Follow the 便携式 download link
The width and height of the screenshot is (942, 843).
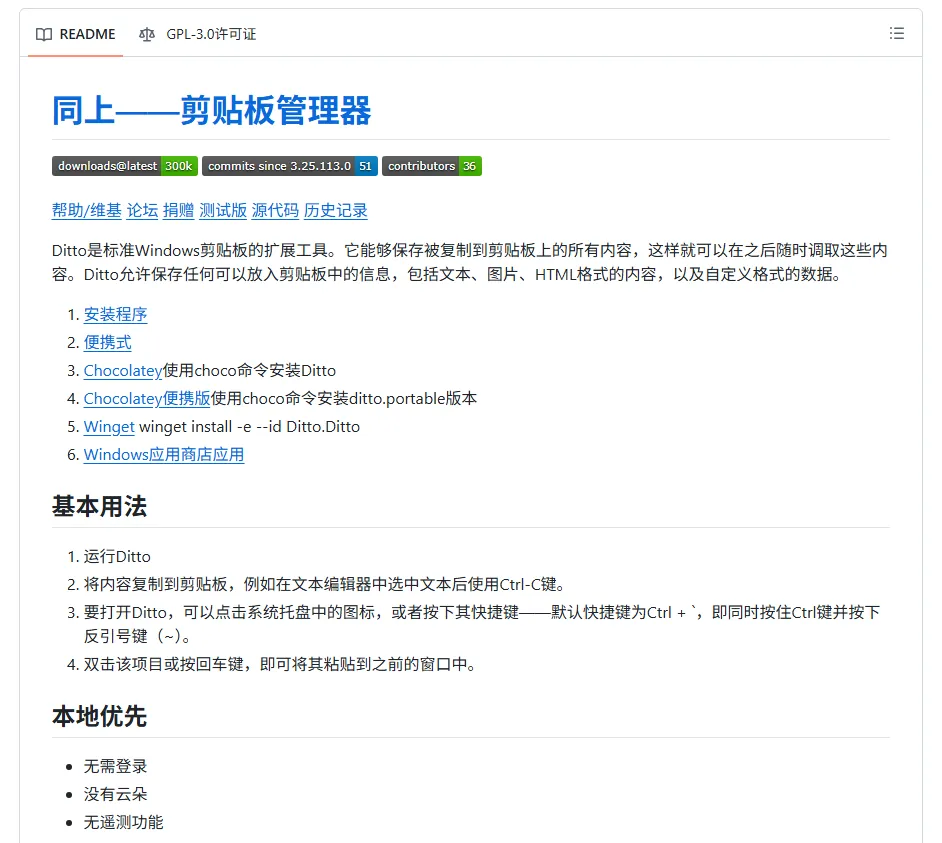click(x=108, y=342)
